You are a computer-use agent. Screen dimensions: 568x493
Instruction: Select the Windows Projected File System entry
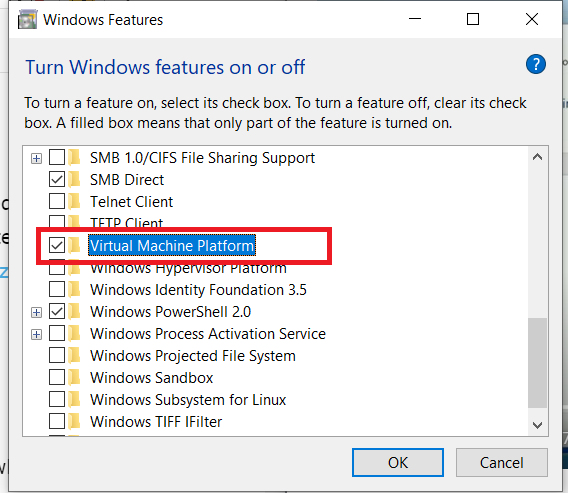click(193, 356)
